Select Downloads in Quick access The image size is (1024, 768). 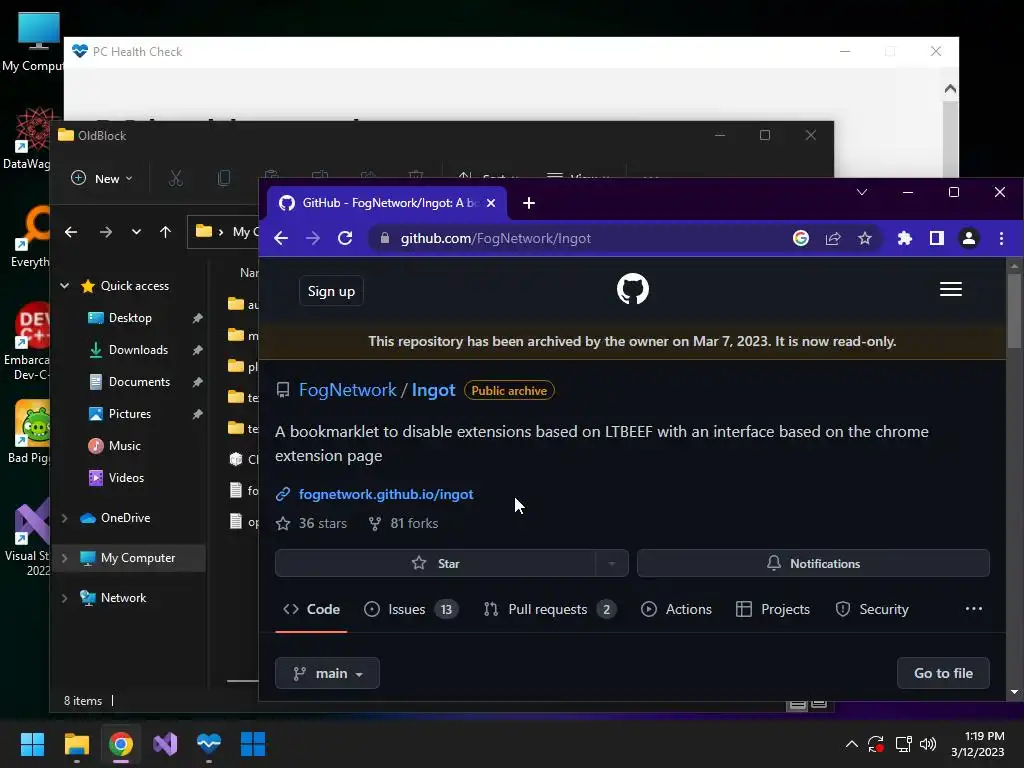coord(138,350)
